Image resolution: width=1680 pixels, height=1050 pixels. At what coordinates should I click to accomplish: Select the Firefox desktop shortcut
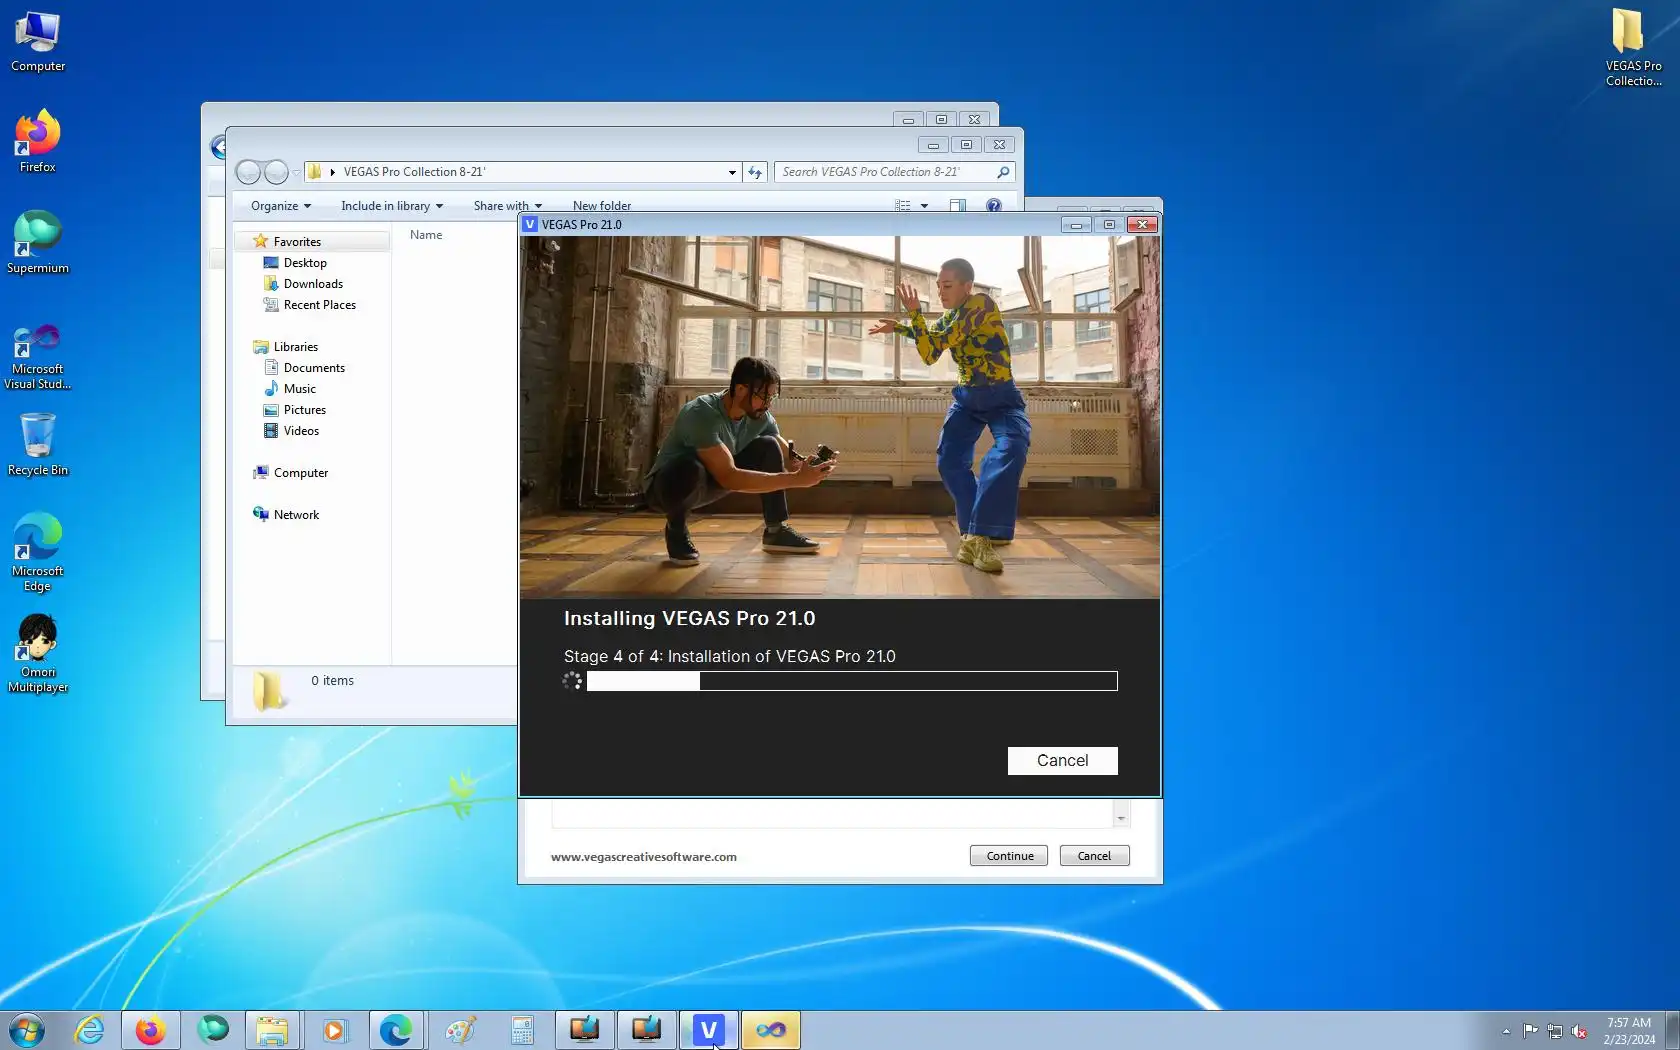click(38, 141)
